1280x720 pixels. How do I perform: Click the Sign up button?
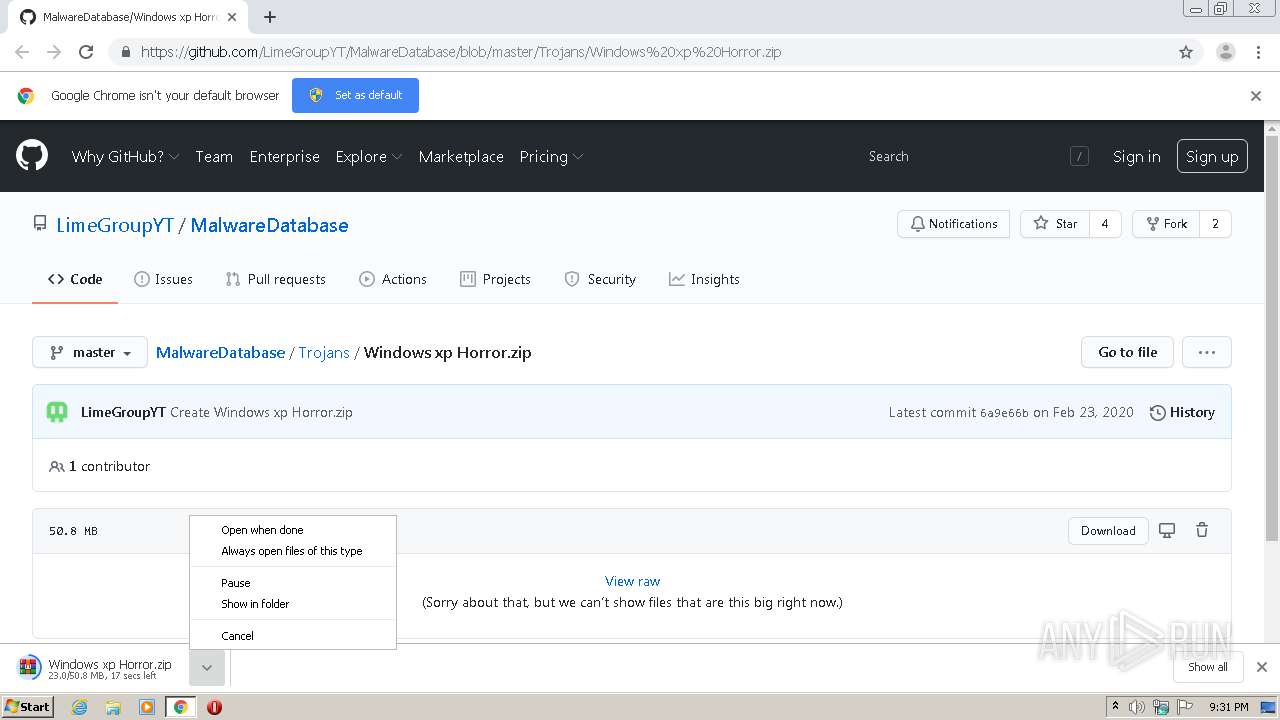(x=1212, y=156)
